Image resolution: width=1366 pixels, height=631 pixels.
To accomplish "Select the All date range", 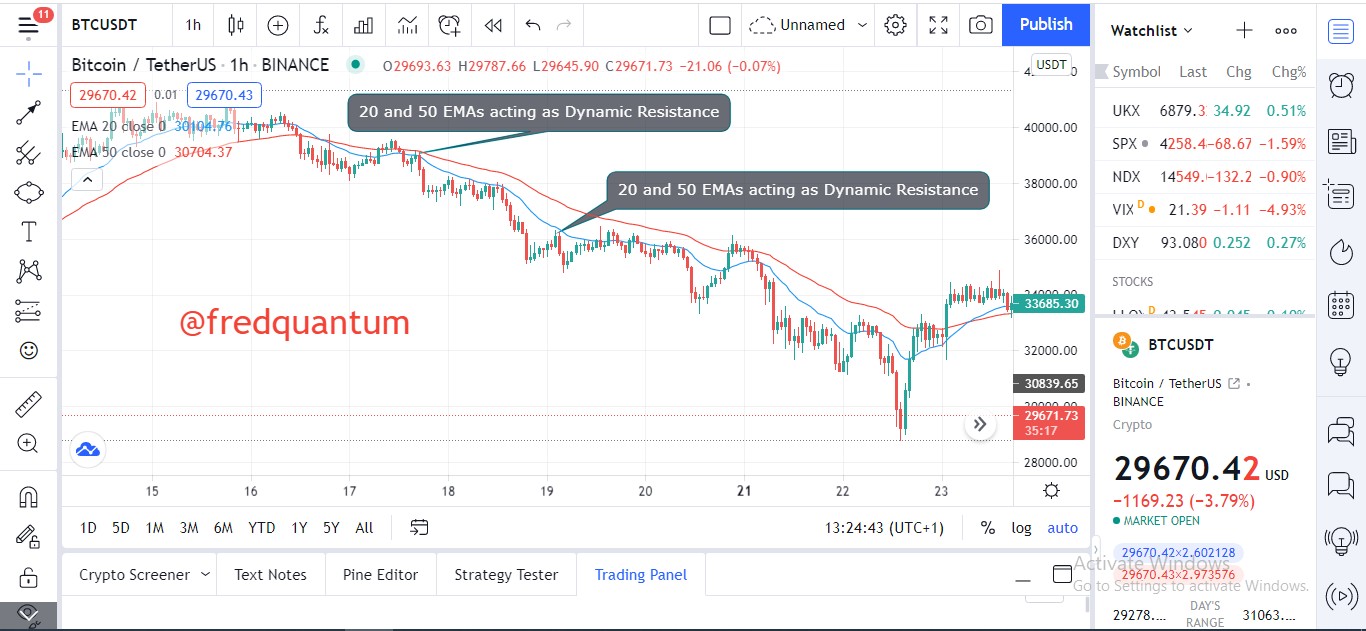I will [x=364, y=528].
